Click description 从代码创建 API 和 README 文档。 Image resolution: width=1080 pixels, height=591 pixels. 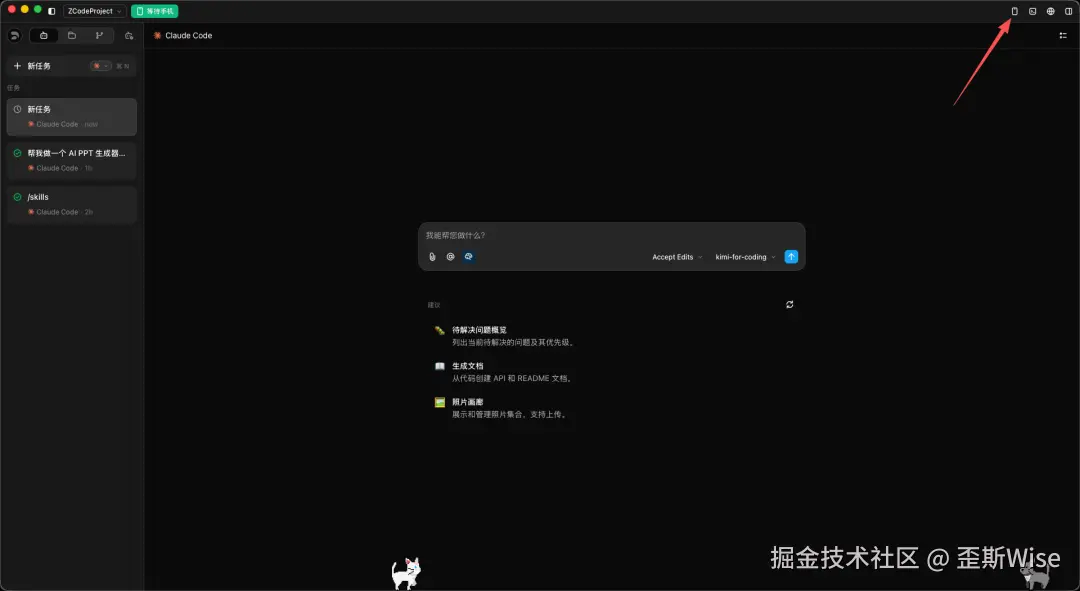512,378
